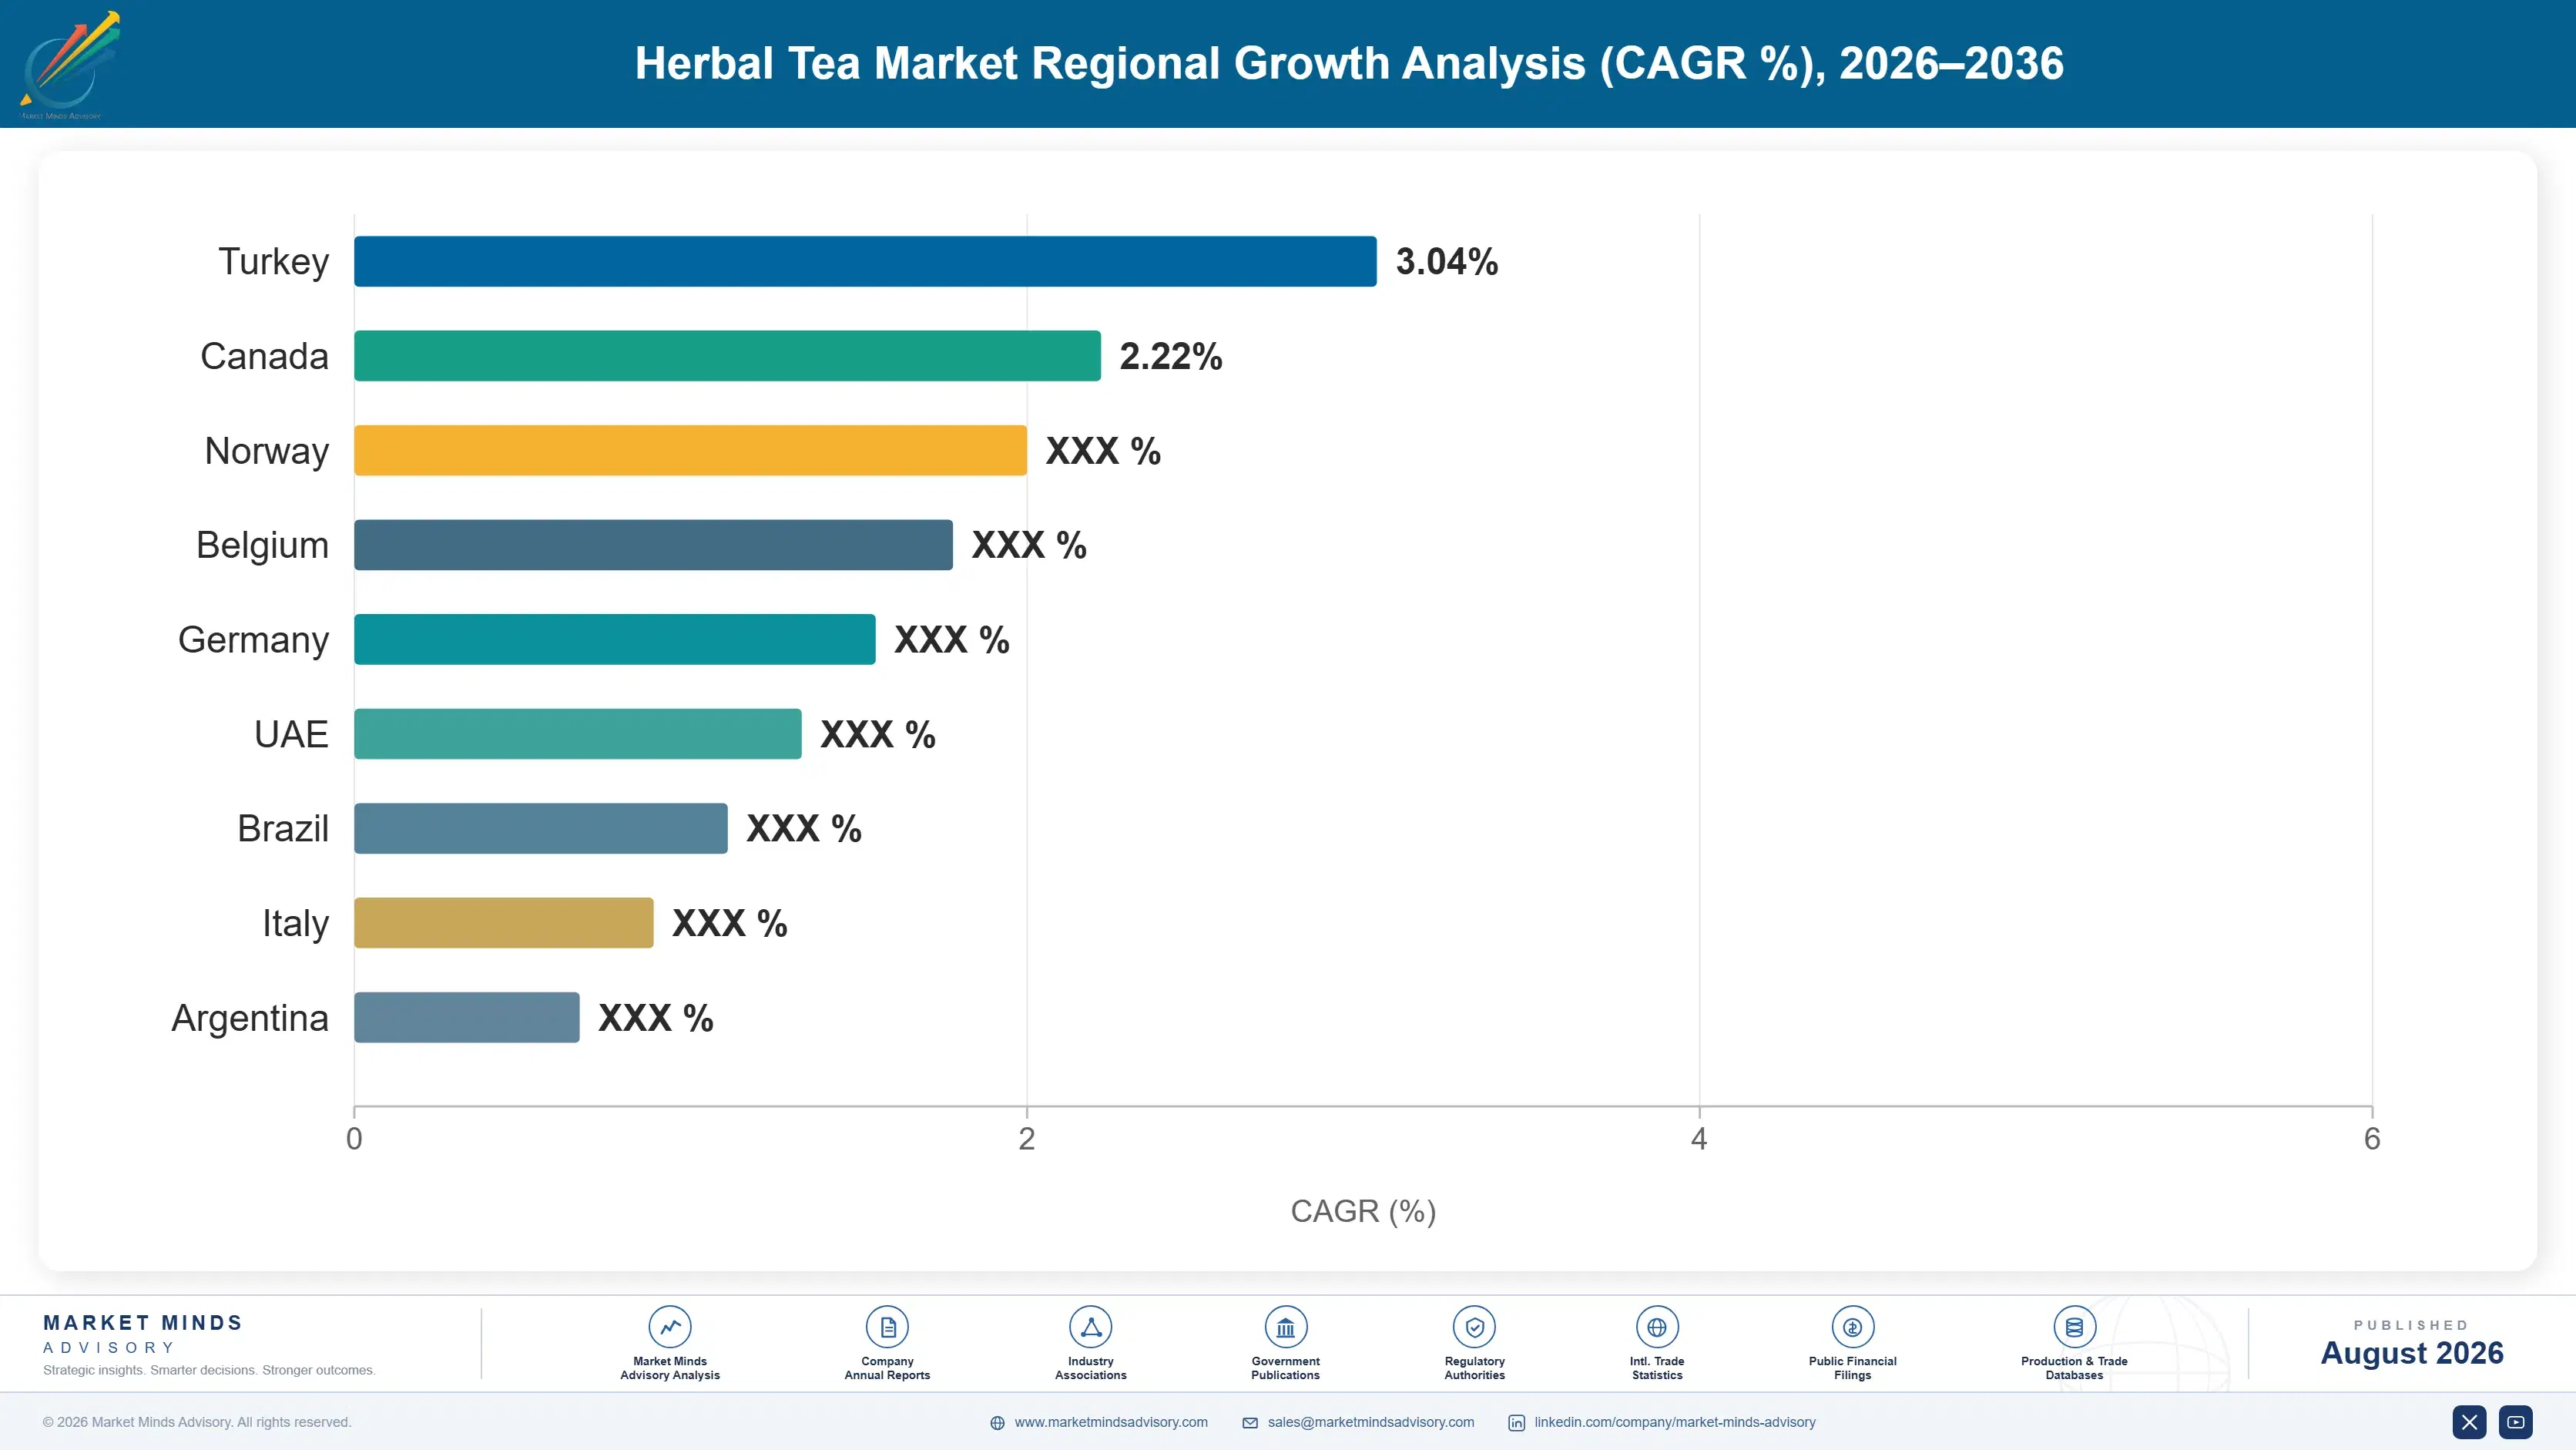Click the Turkey bar in the chart
This screenshot has height=1450, width=2576.
pos(865,261)
